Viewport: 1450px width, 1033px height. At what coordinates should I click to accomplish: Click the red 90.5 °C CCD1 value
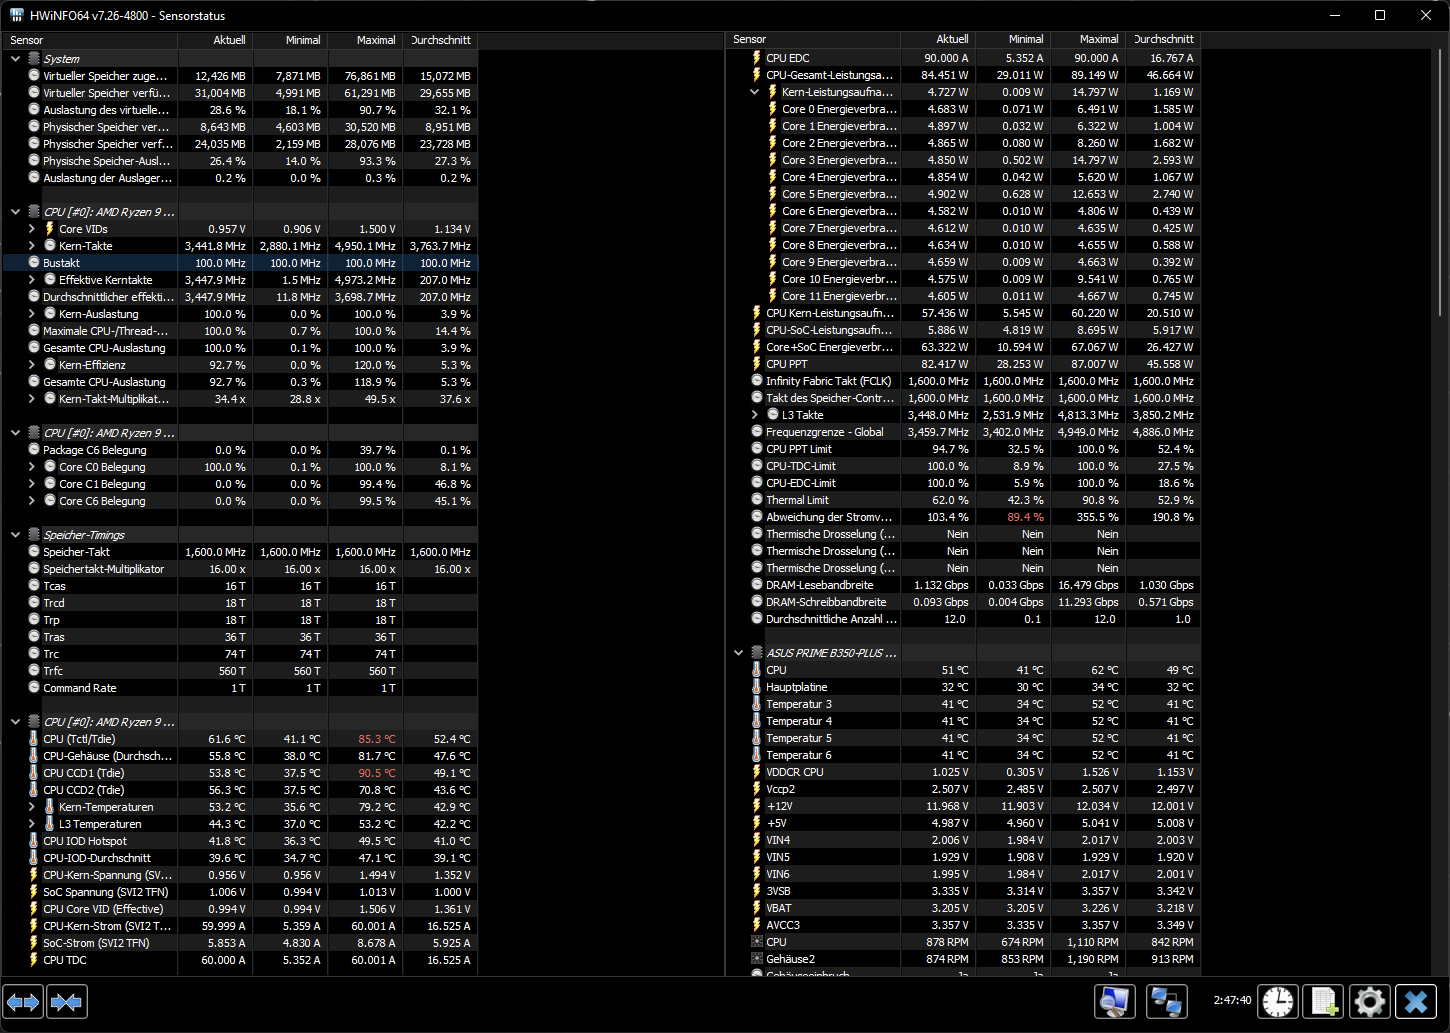pos(376,773)
